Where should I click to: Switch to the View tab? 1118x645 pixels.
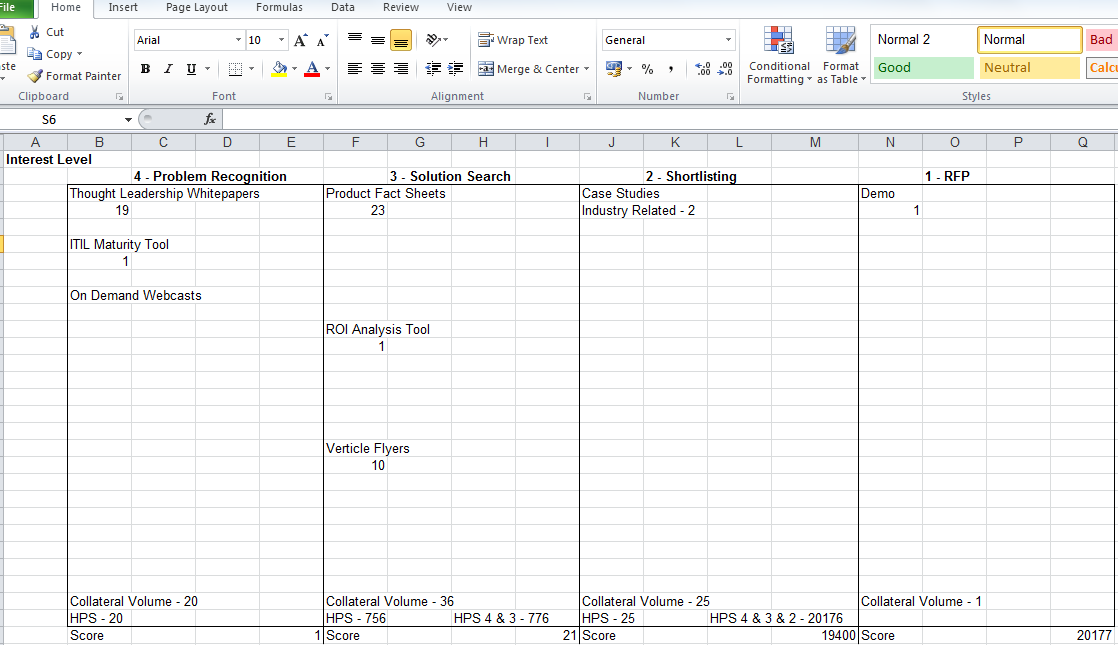459,7
